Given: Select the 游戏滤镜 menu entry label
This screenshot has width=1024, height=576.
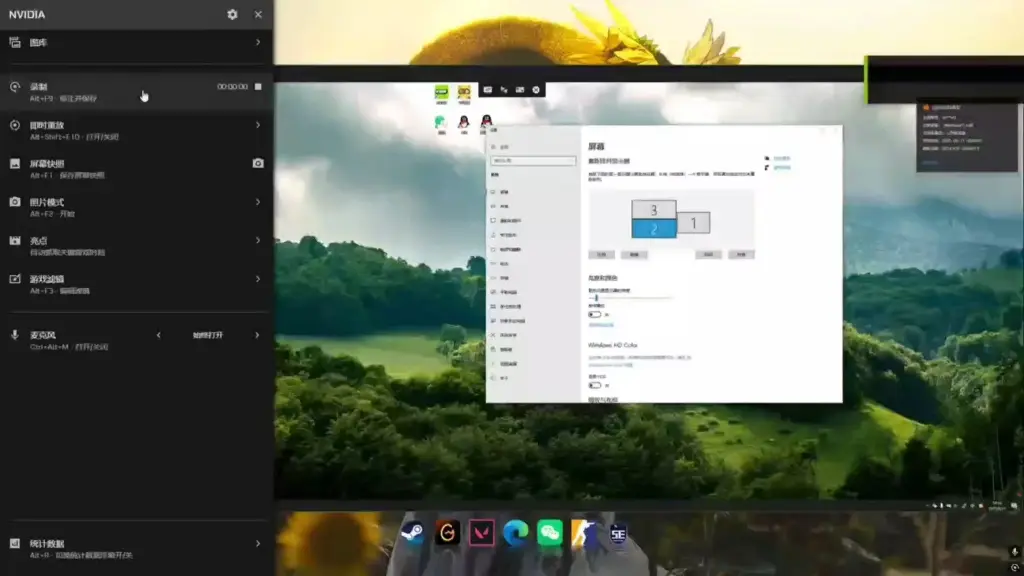Looking at the screenshot, I should point(47,279).
